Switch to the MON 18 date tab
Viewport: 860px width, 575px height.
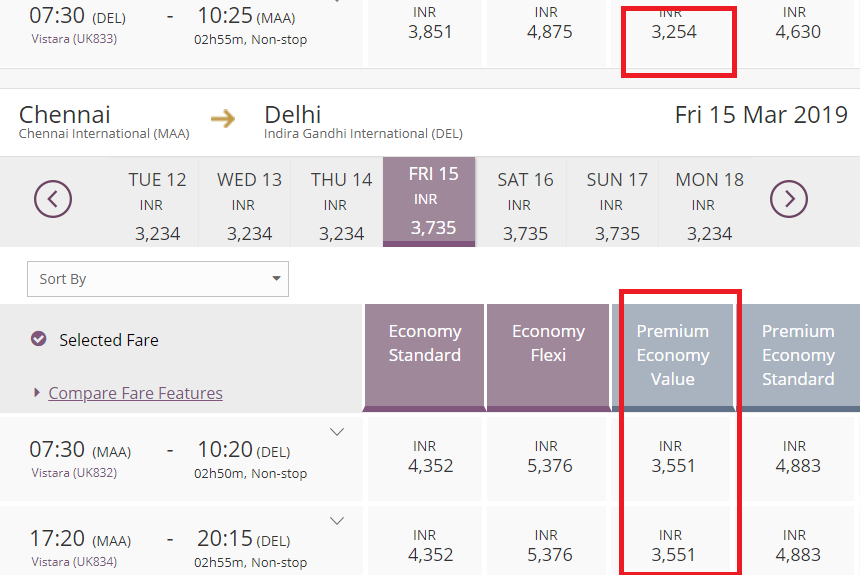pyautogui.click(x=710, y=205)
